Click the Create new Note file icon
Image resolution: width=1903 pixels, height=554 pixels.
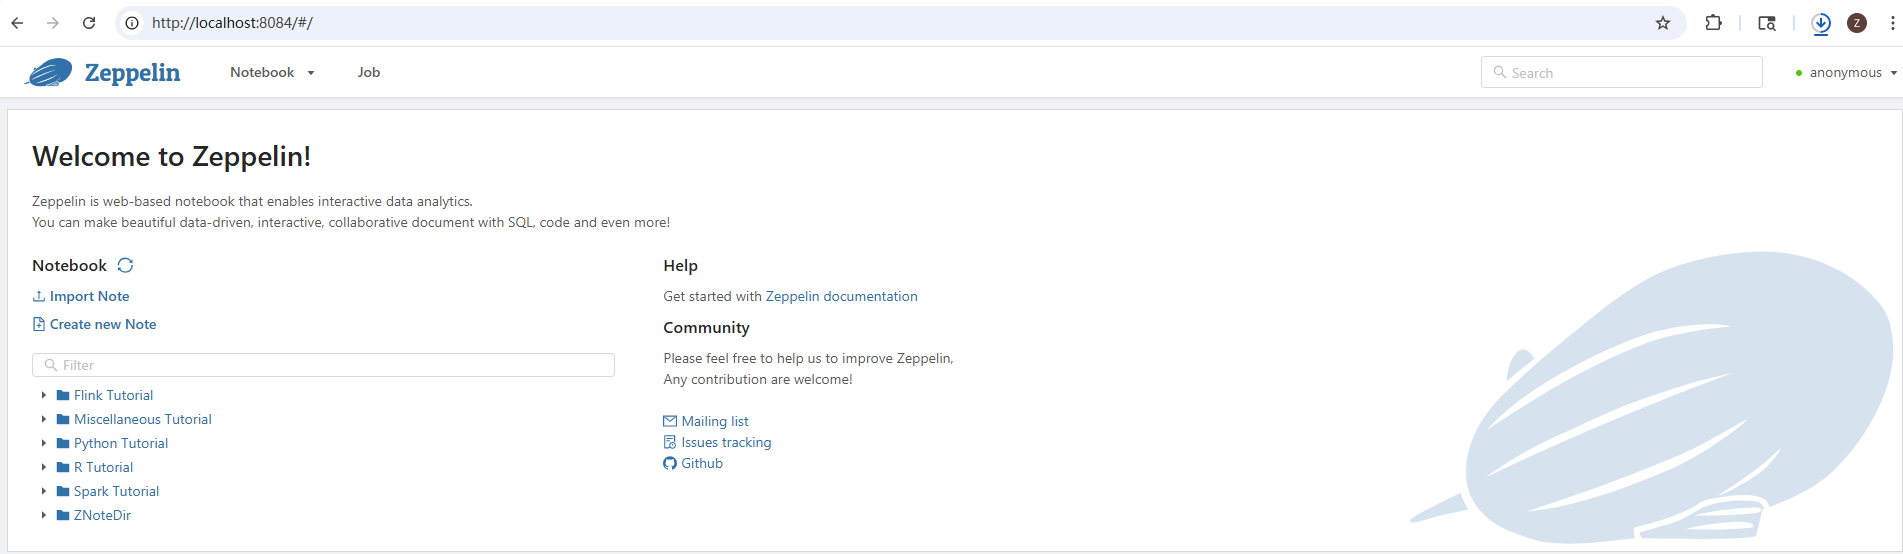click(39, 324)
